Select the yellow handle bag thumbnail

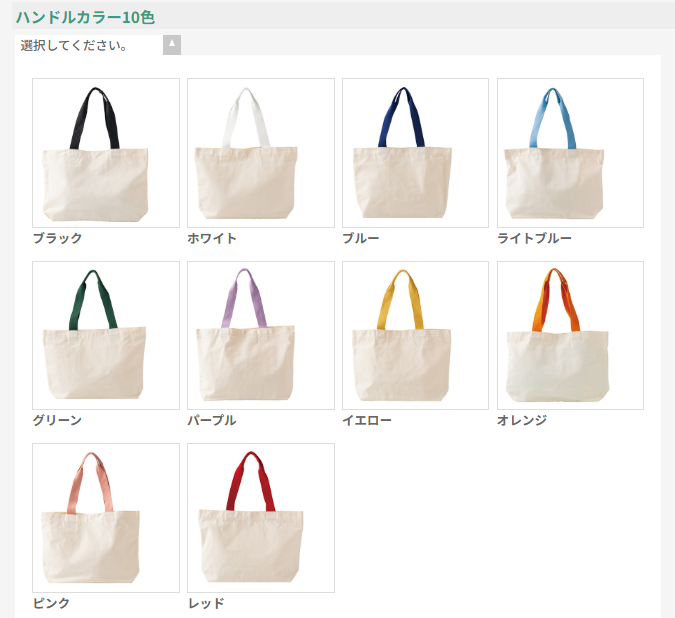(x=415, y=335)
